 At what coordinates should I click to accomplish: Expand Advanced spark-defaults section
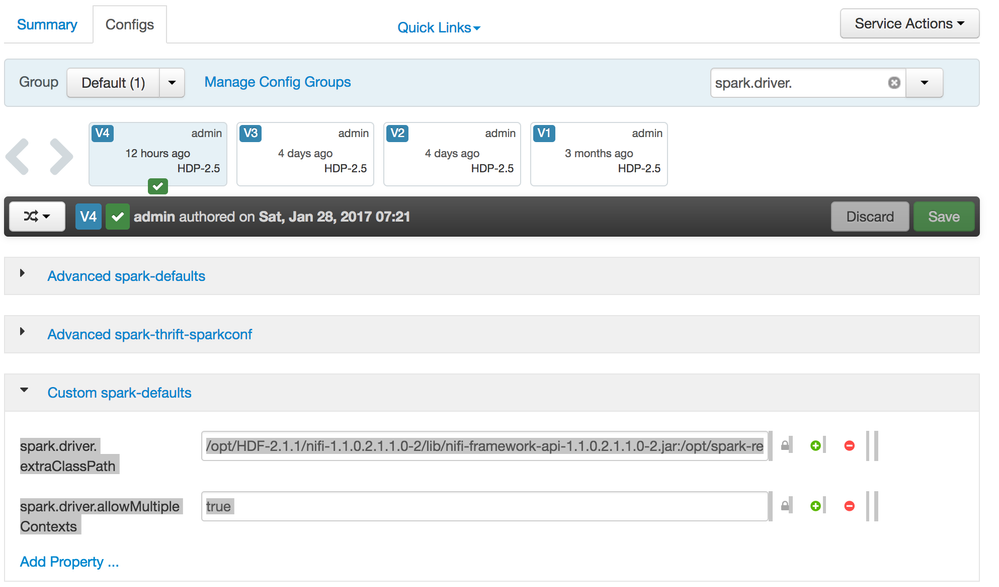pyautogui.click(x=126, y=276)
